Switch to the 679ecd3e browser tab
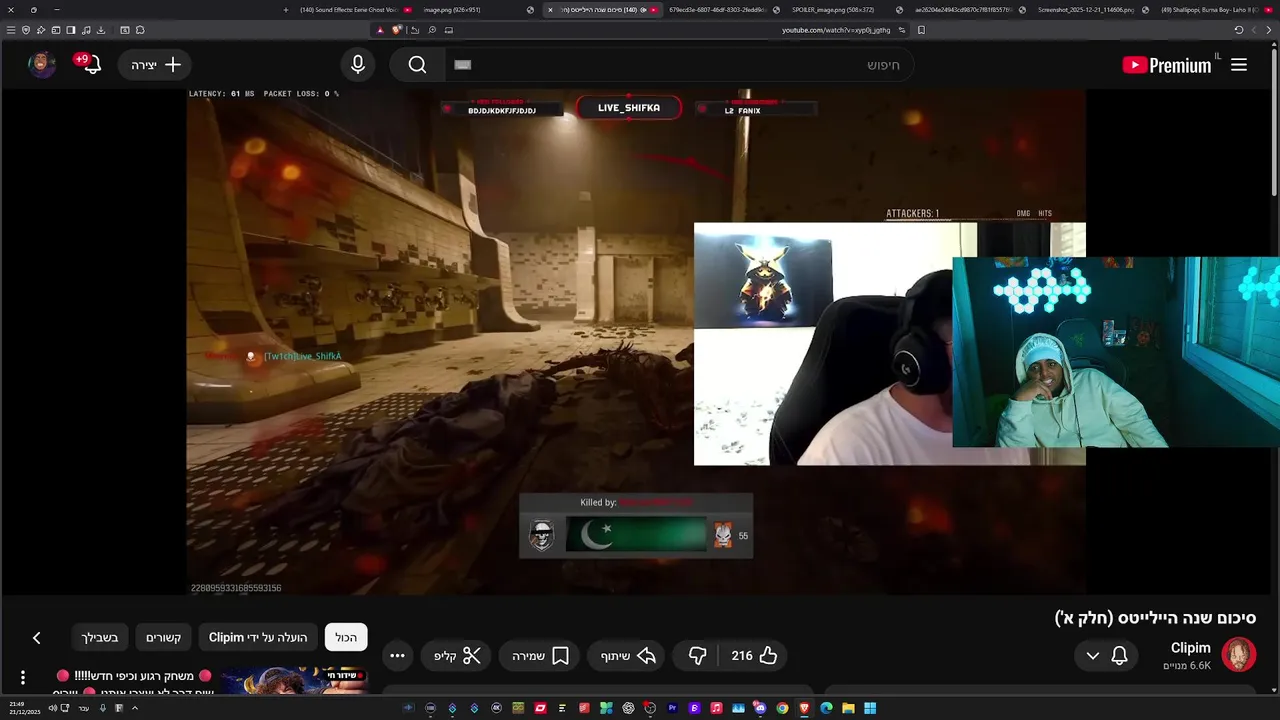The height and width of the screenshot is (720, 1280). point(724,10)
